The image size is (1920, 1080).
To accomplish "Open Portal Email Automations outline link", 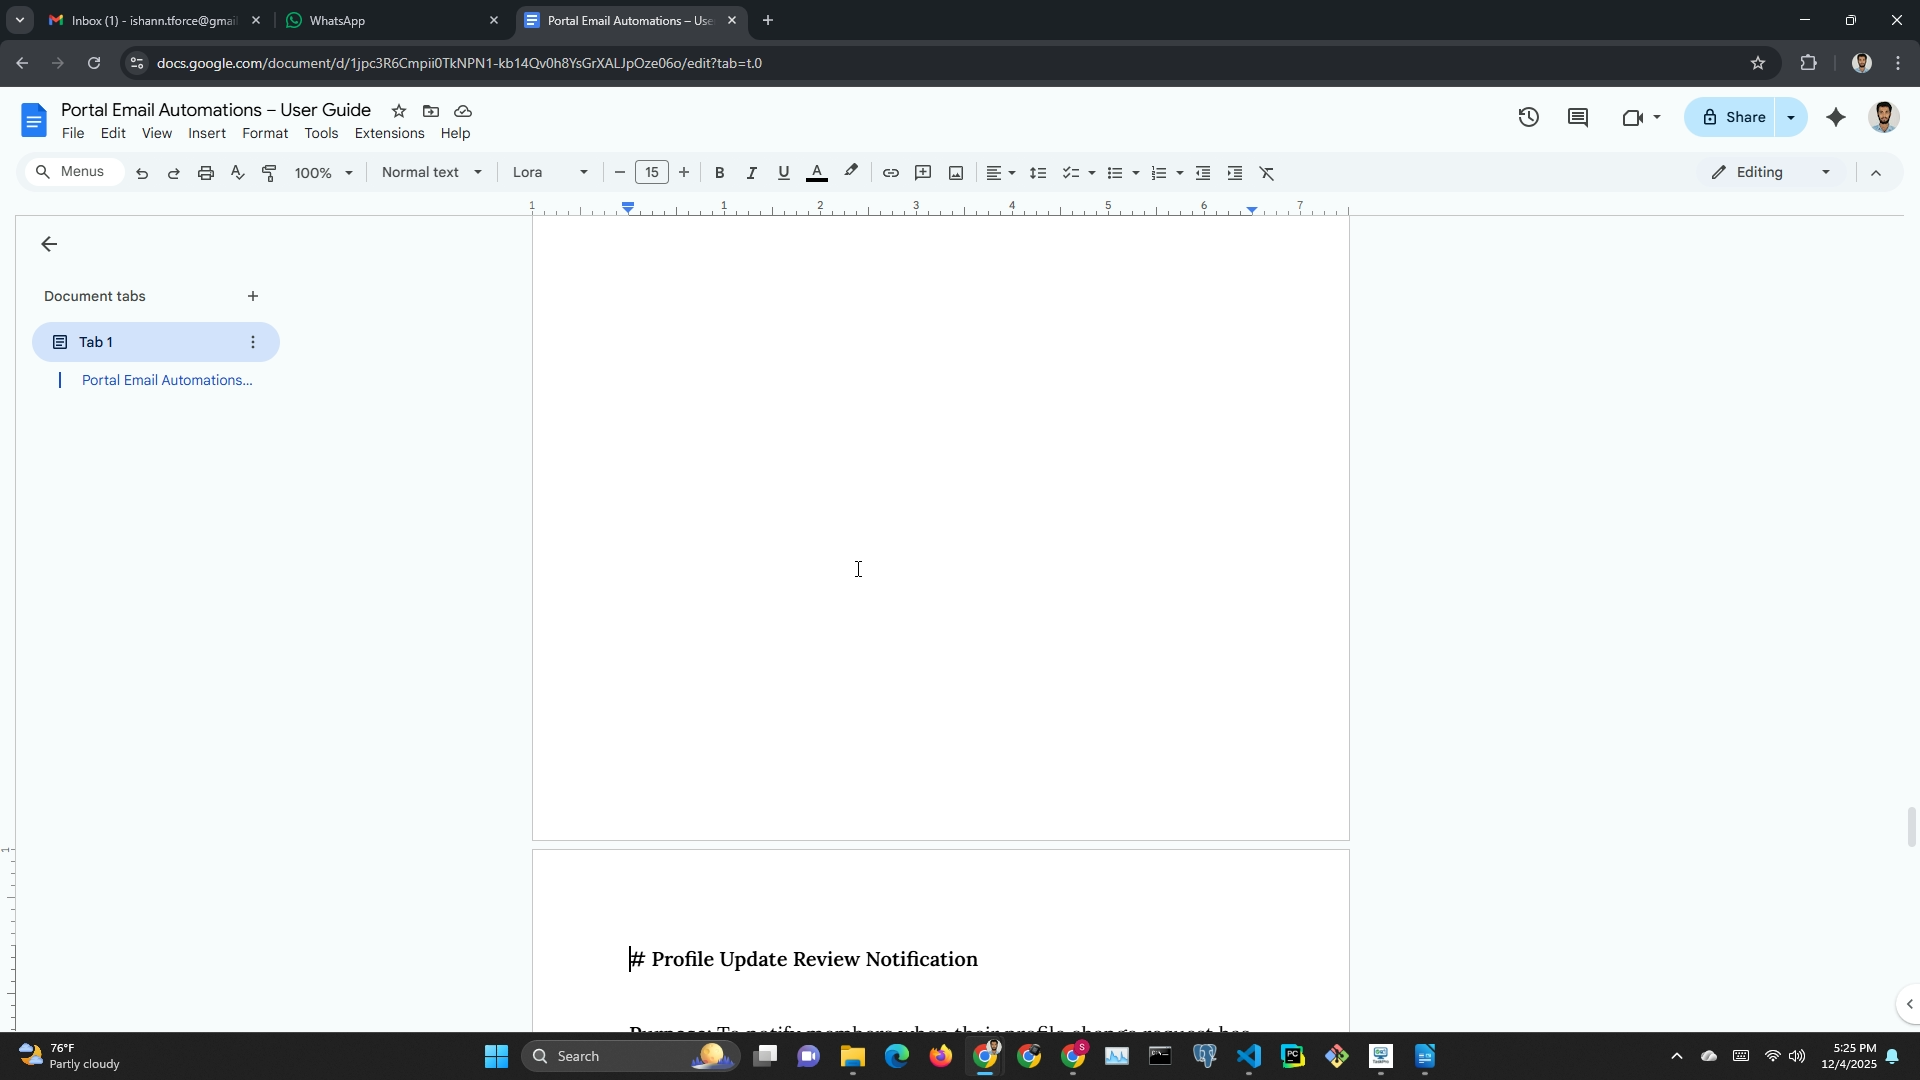I will [166, 380].
